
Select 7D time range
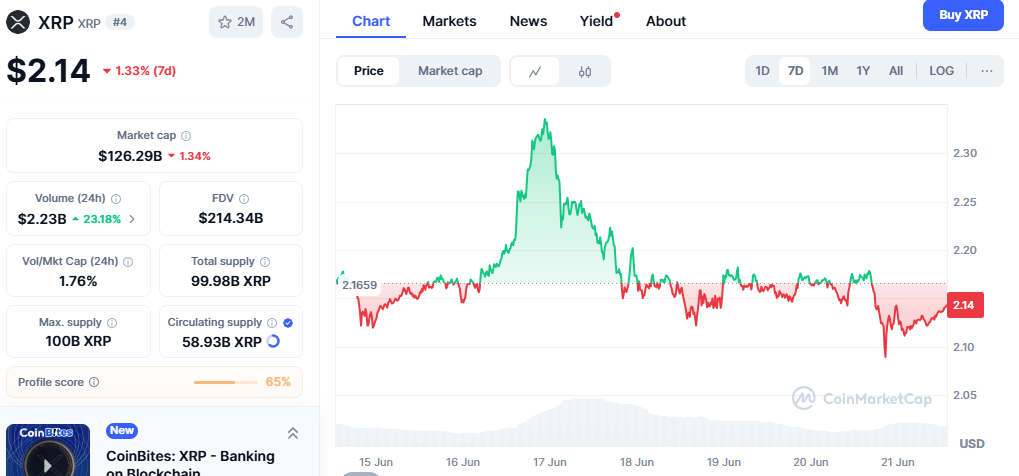(795, 71)
